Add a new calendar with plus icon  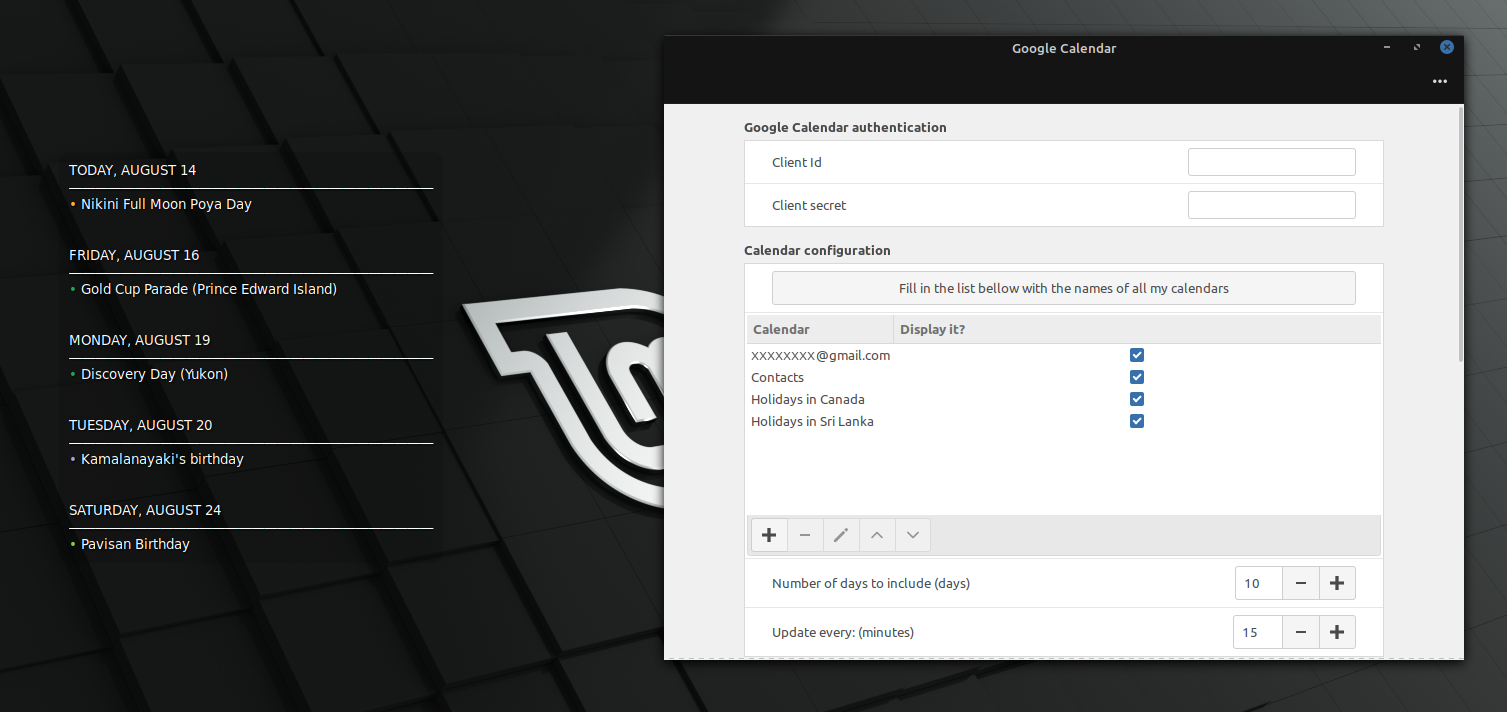click(x=769, y=535)
